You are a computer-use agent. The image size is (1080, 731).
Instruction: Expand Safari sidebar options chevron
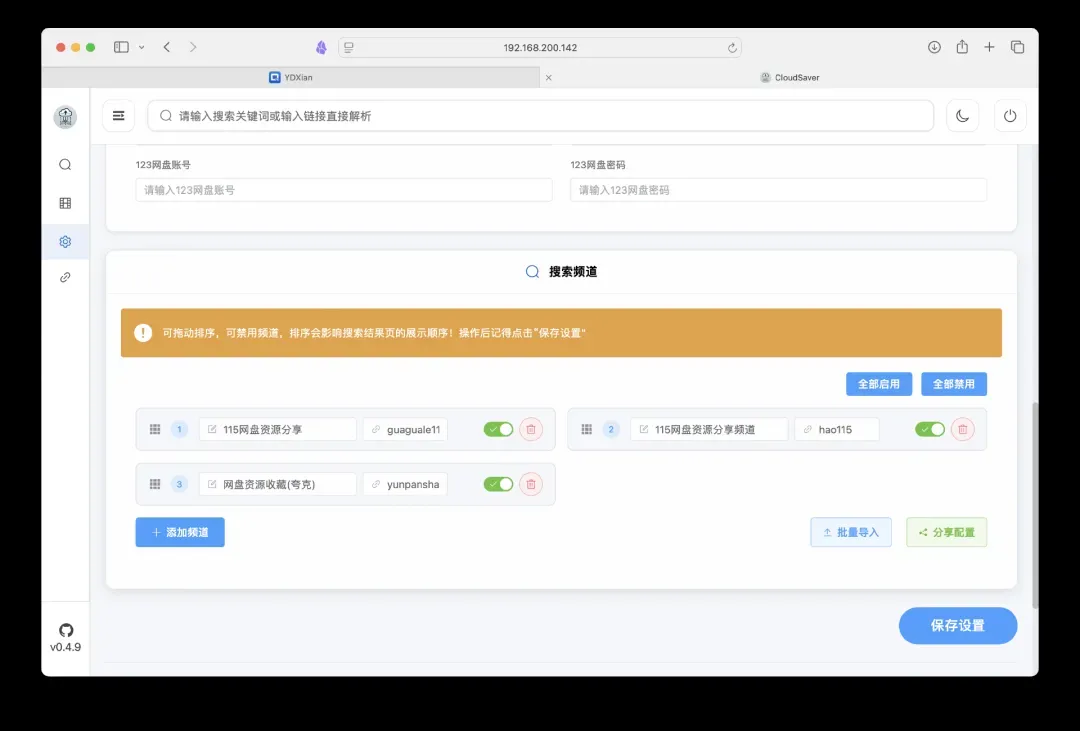pyautogui.click(x=142, y=47)
